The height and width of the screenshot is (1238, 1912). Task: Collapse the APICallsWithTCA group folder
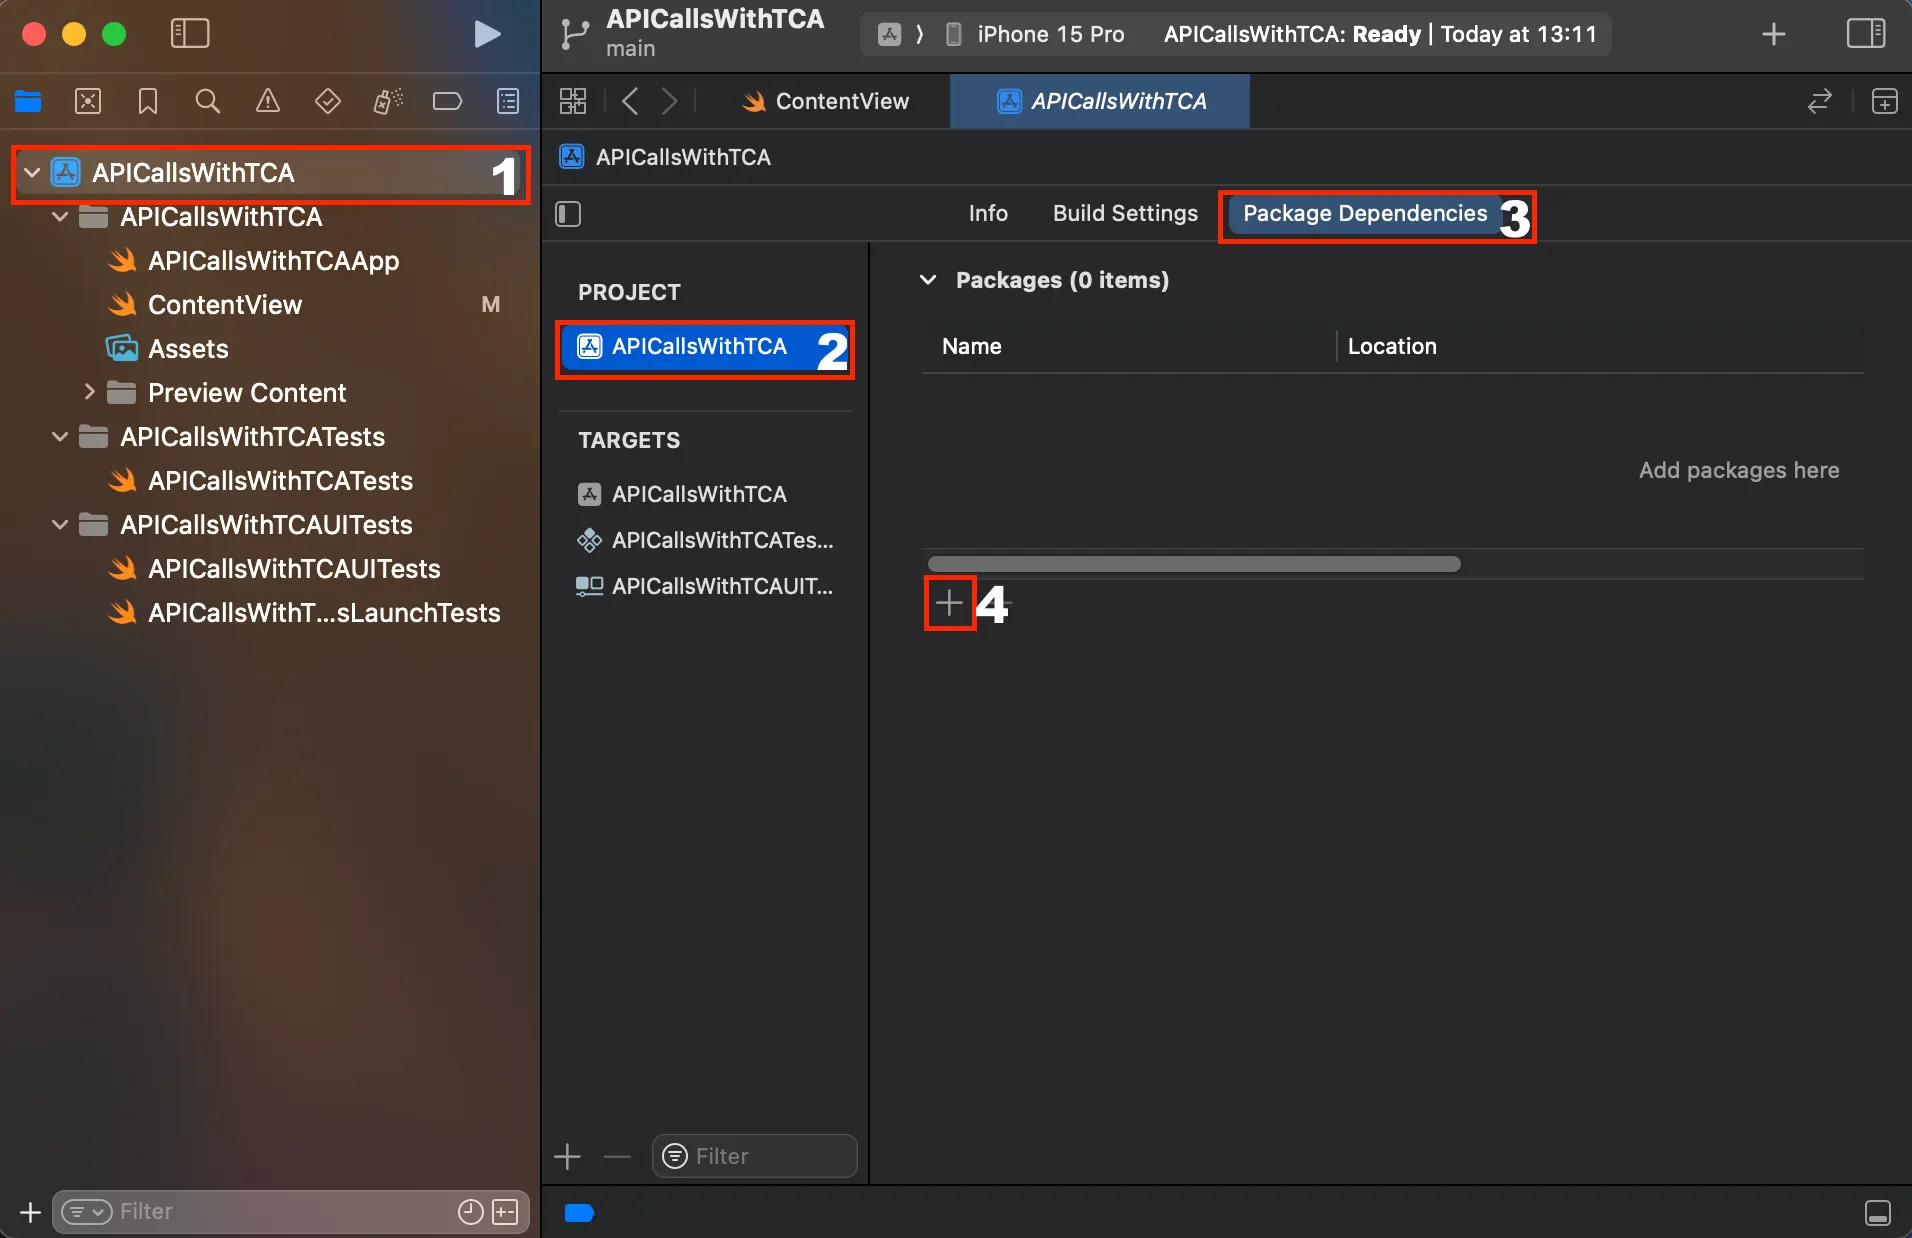tap(60, 217)
